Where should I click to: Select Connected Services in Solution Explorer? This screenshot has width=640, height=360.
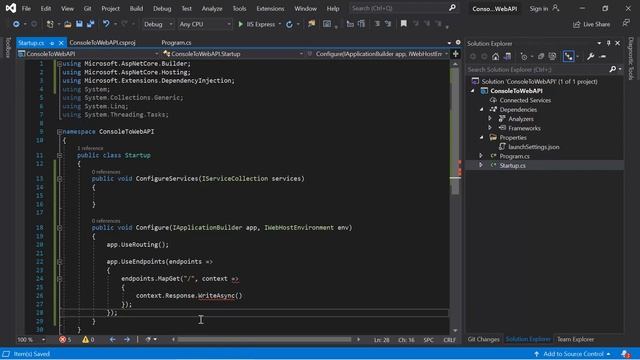pyautogui.click(x=525, y=100)
